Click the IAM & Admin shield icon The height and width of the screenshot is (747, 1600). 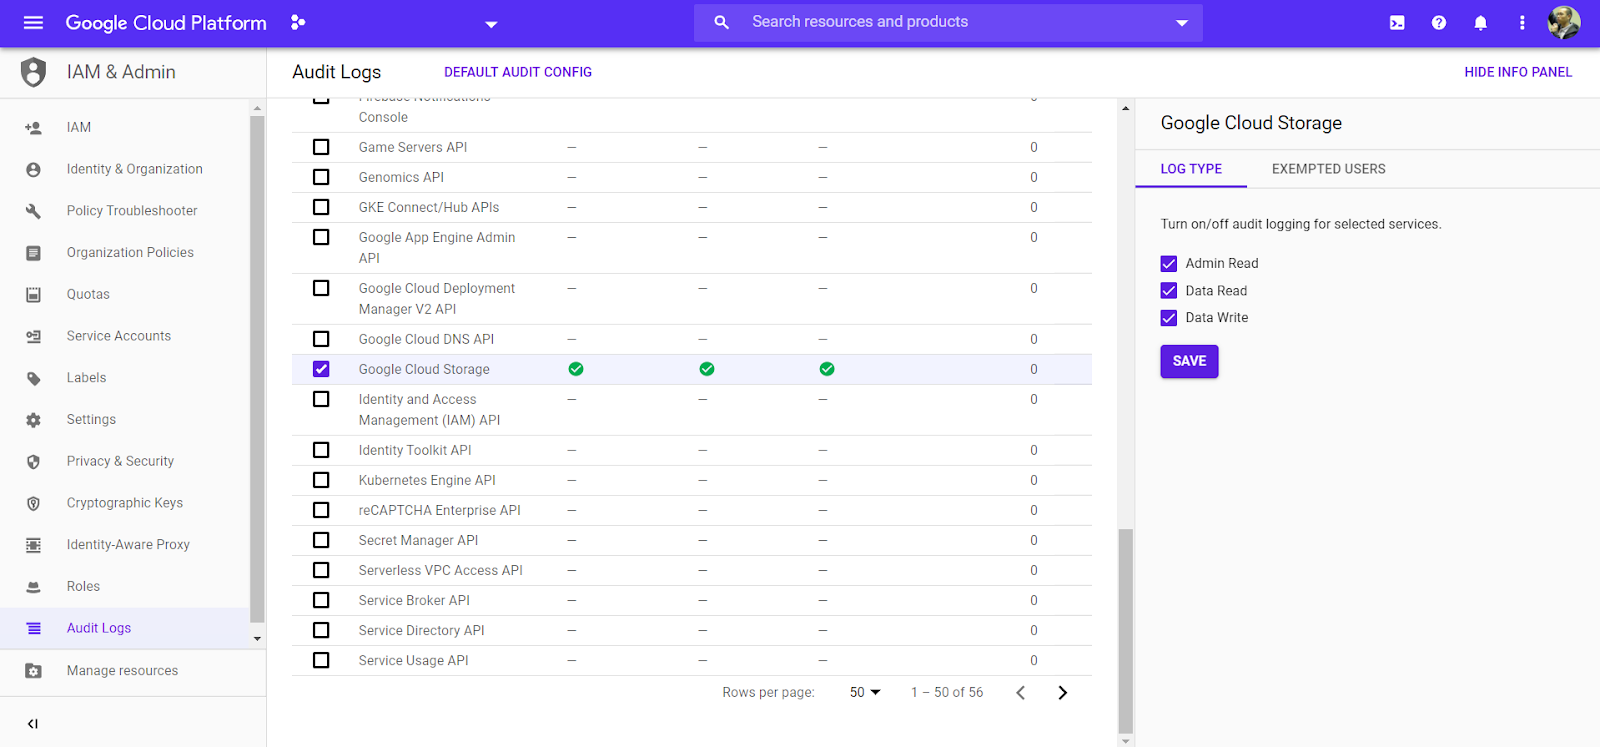click(x=33, y=72)
